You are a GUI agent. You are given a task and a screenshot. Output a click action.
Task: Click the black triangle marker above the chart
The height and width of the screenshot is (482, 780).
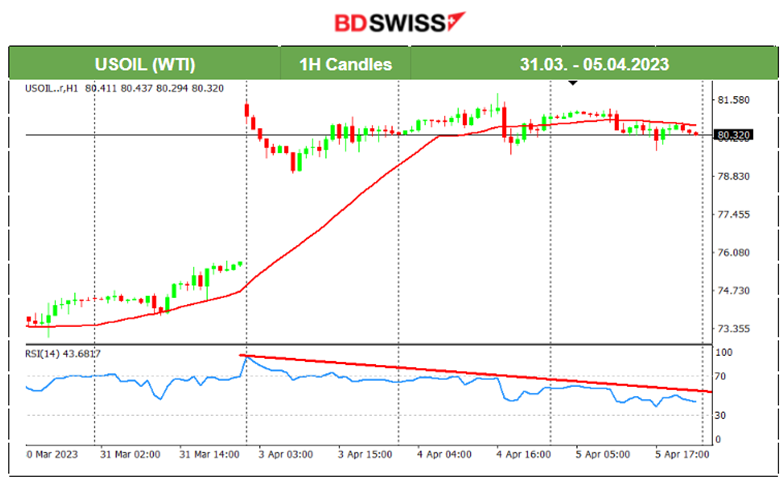[x=573, y=83]
